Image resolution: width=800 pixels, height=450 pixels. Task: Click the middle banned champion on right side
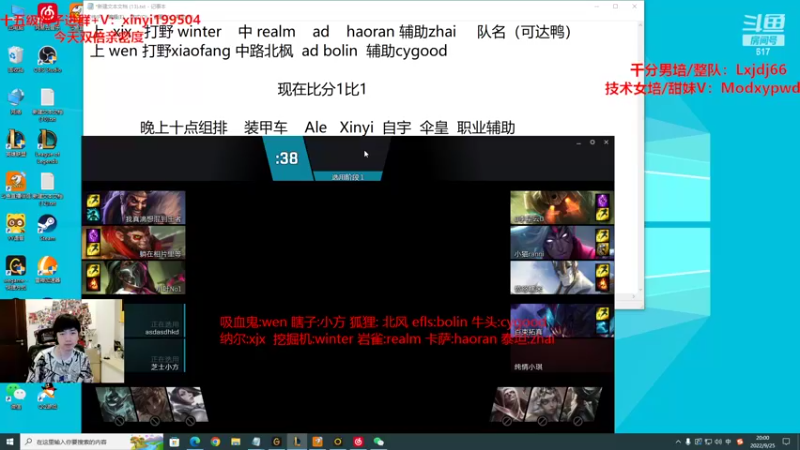(x=545, y=405)
